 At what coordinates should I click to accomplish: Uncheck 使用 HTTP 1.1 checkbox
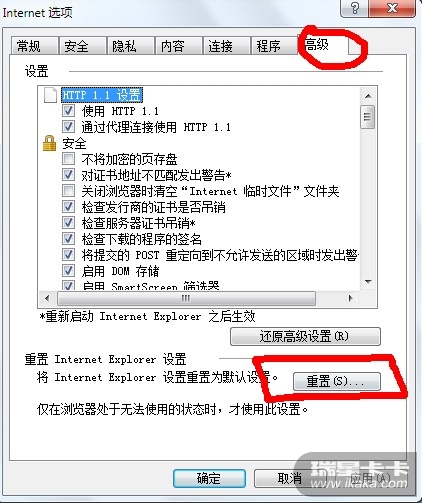click(x=68, y=111)
